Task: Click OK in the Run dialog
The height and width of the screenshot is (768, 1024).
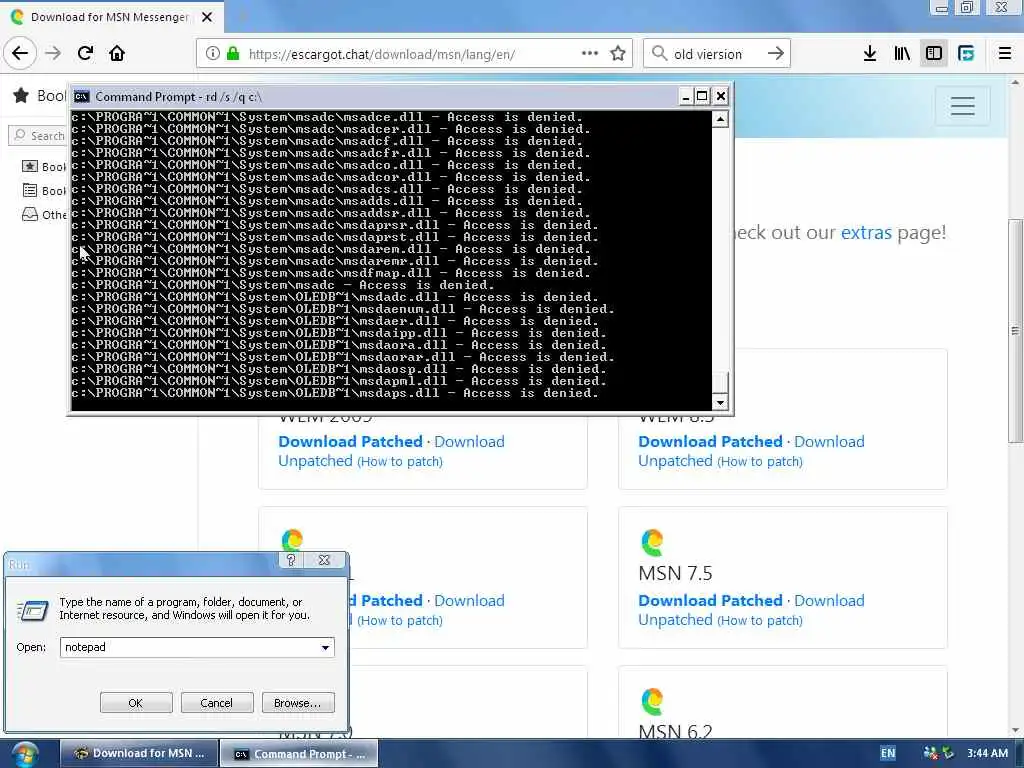Action: point(136,703)
